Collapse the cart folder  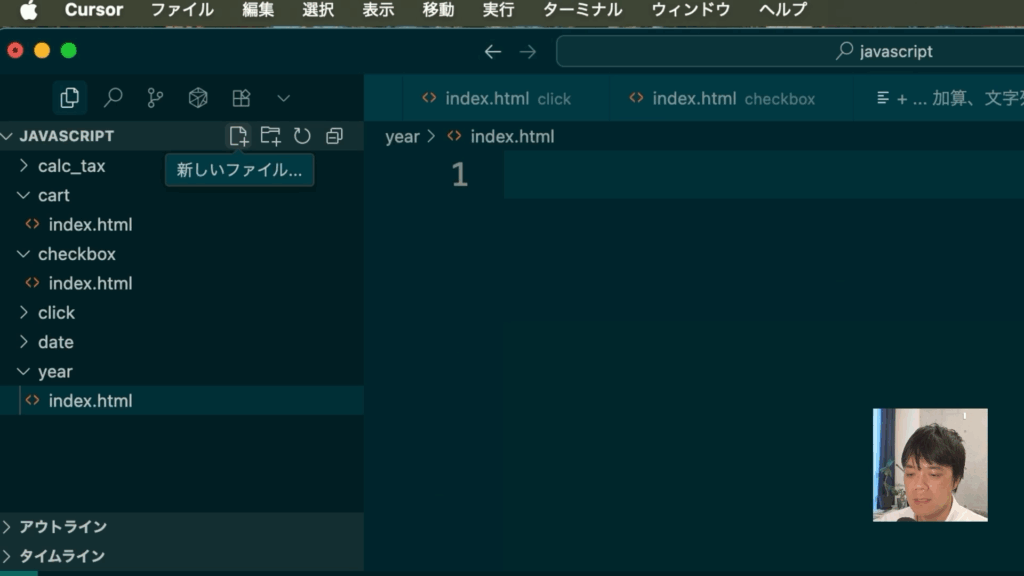coord(53,195)
